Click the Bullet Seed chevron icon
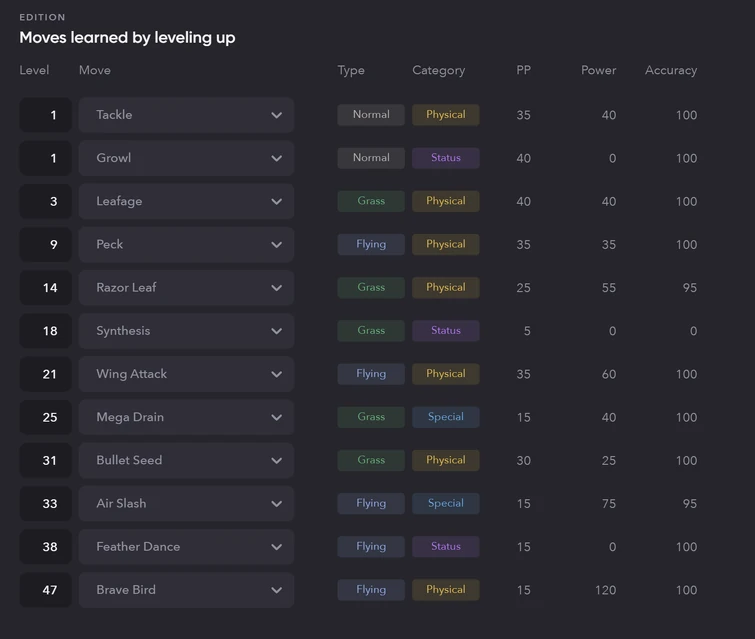Image resolution: width=755 pixels, height=639 pixels. (x=276, y=461)
